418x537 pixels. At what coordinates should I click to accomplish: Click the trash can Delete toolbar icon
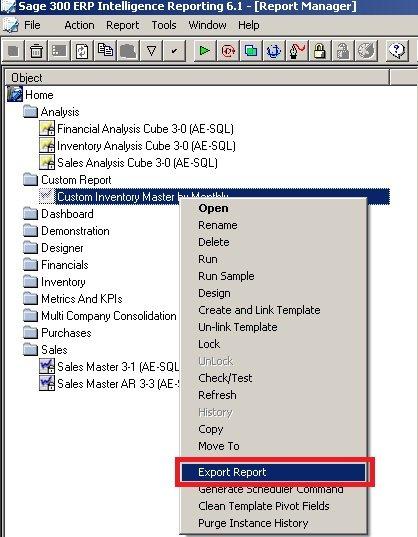36,51
